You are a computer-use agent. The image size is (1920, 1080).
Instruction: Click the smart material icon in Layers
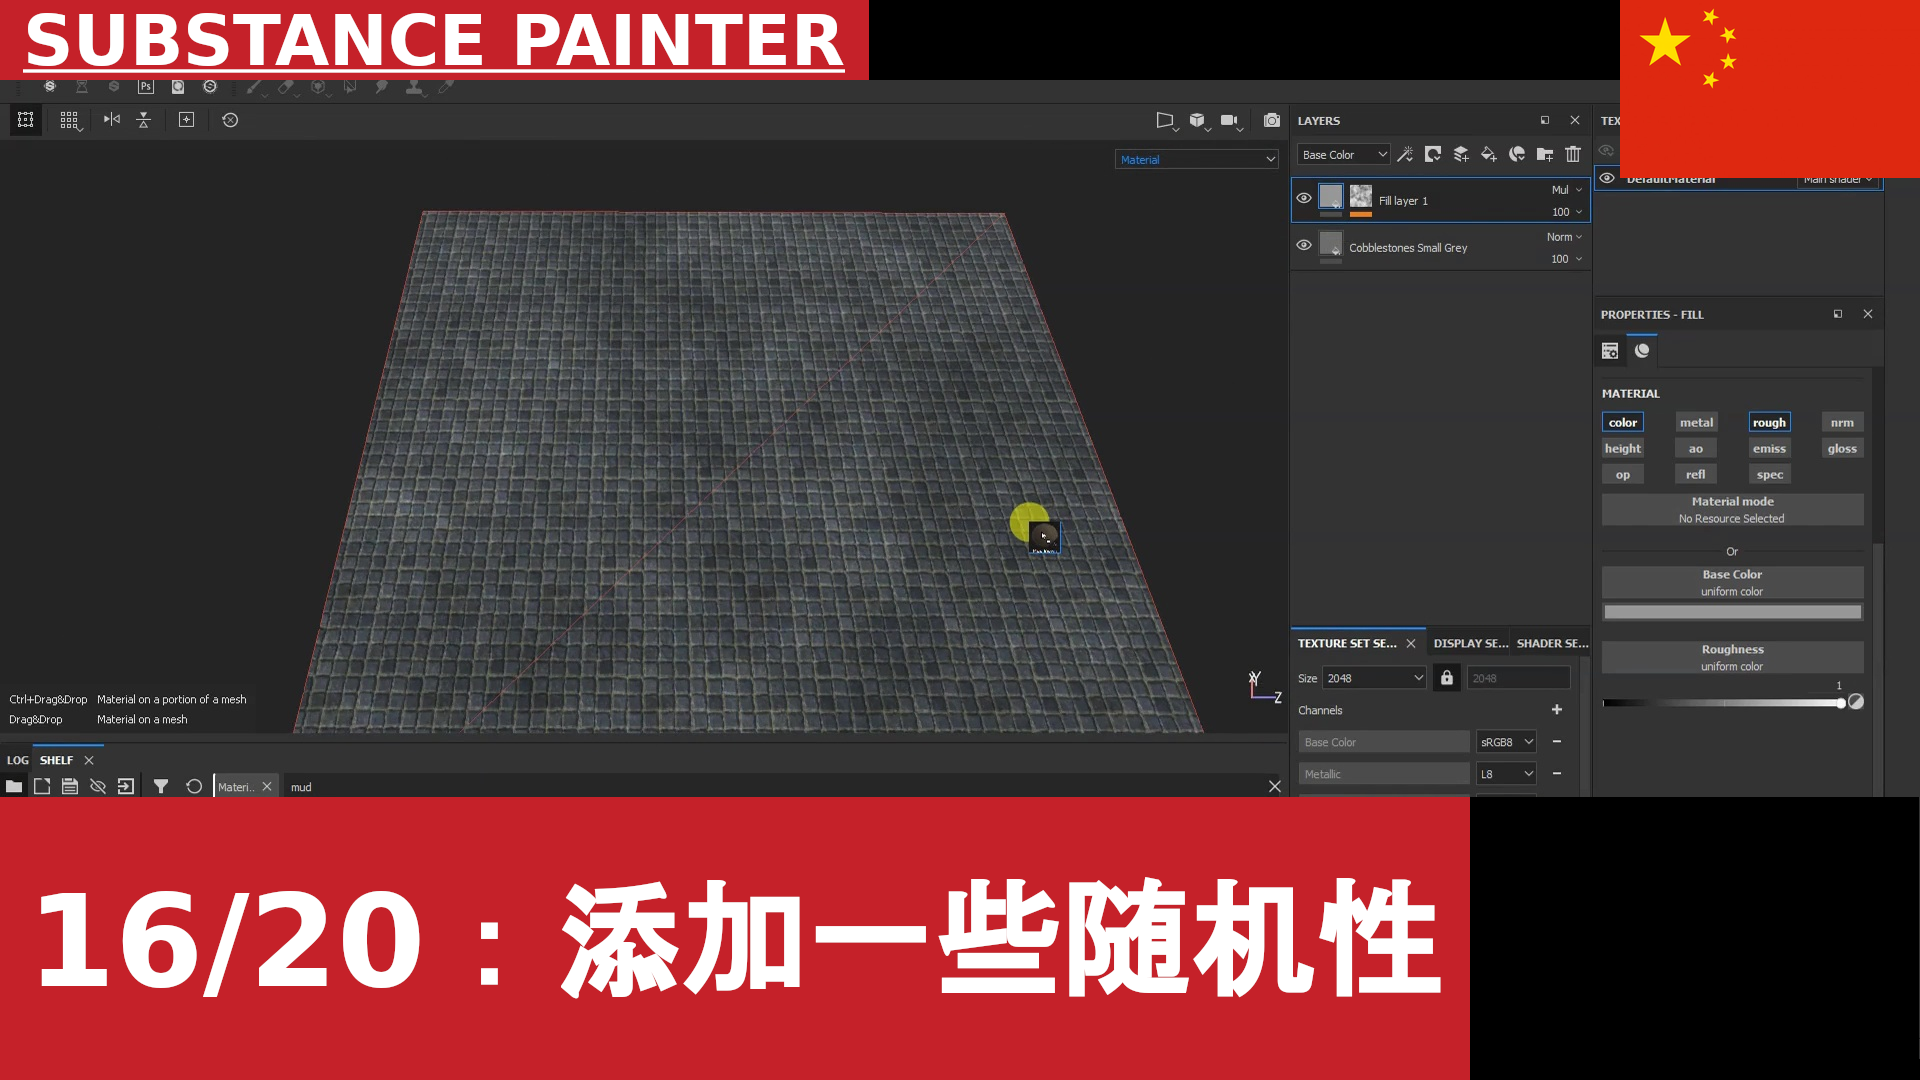[1517, 154]
